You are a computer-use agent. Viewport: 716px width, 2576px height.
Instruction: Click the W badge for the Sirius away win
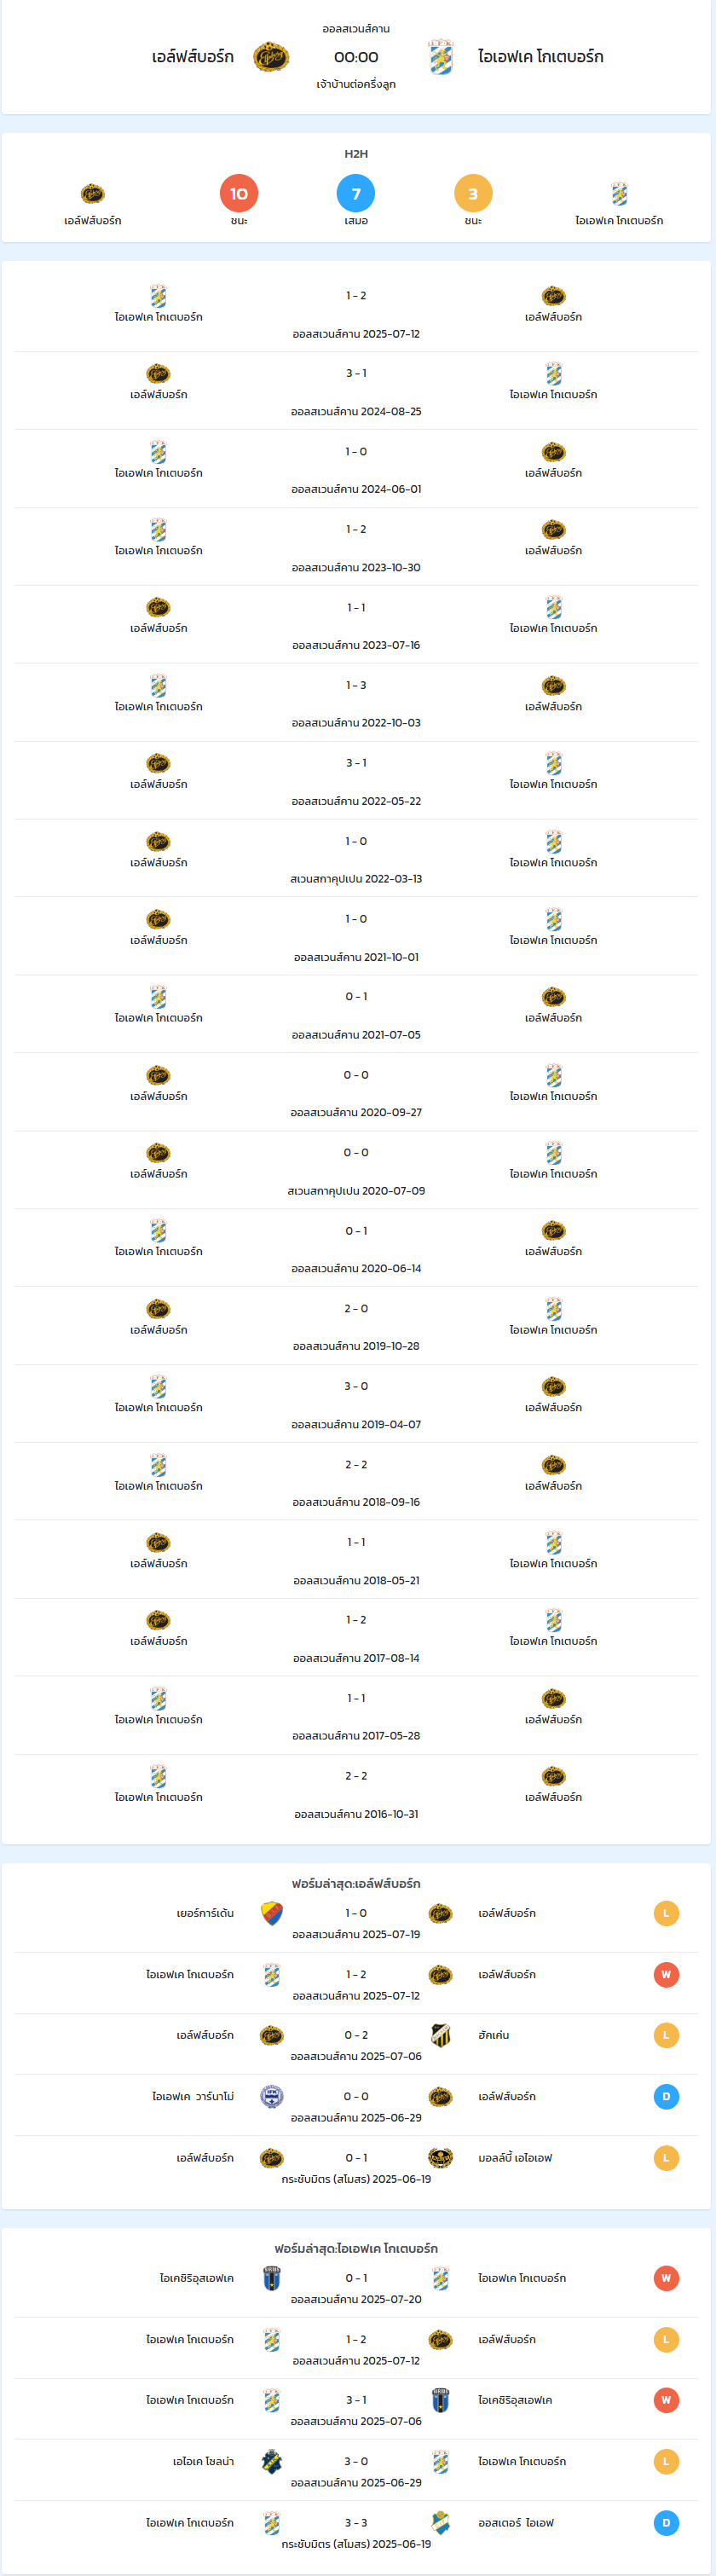(x=666, y=2278)
